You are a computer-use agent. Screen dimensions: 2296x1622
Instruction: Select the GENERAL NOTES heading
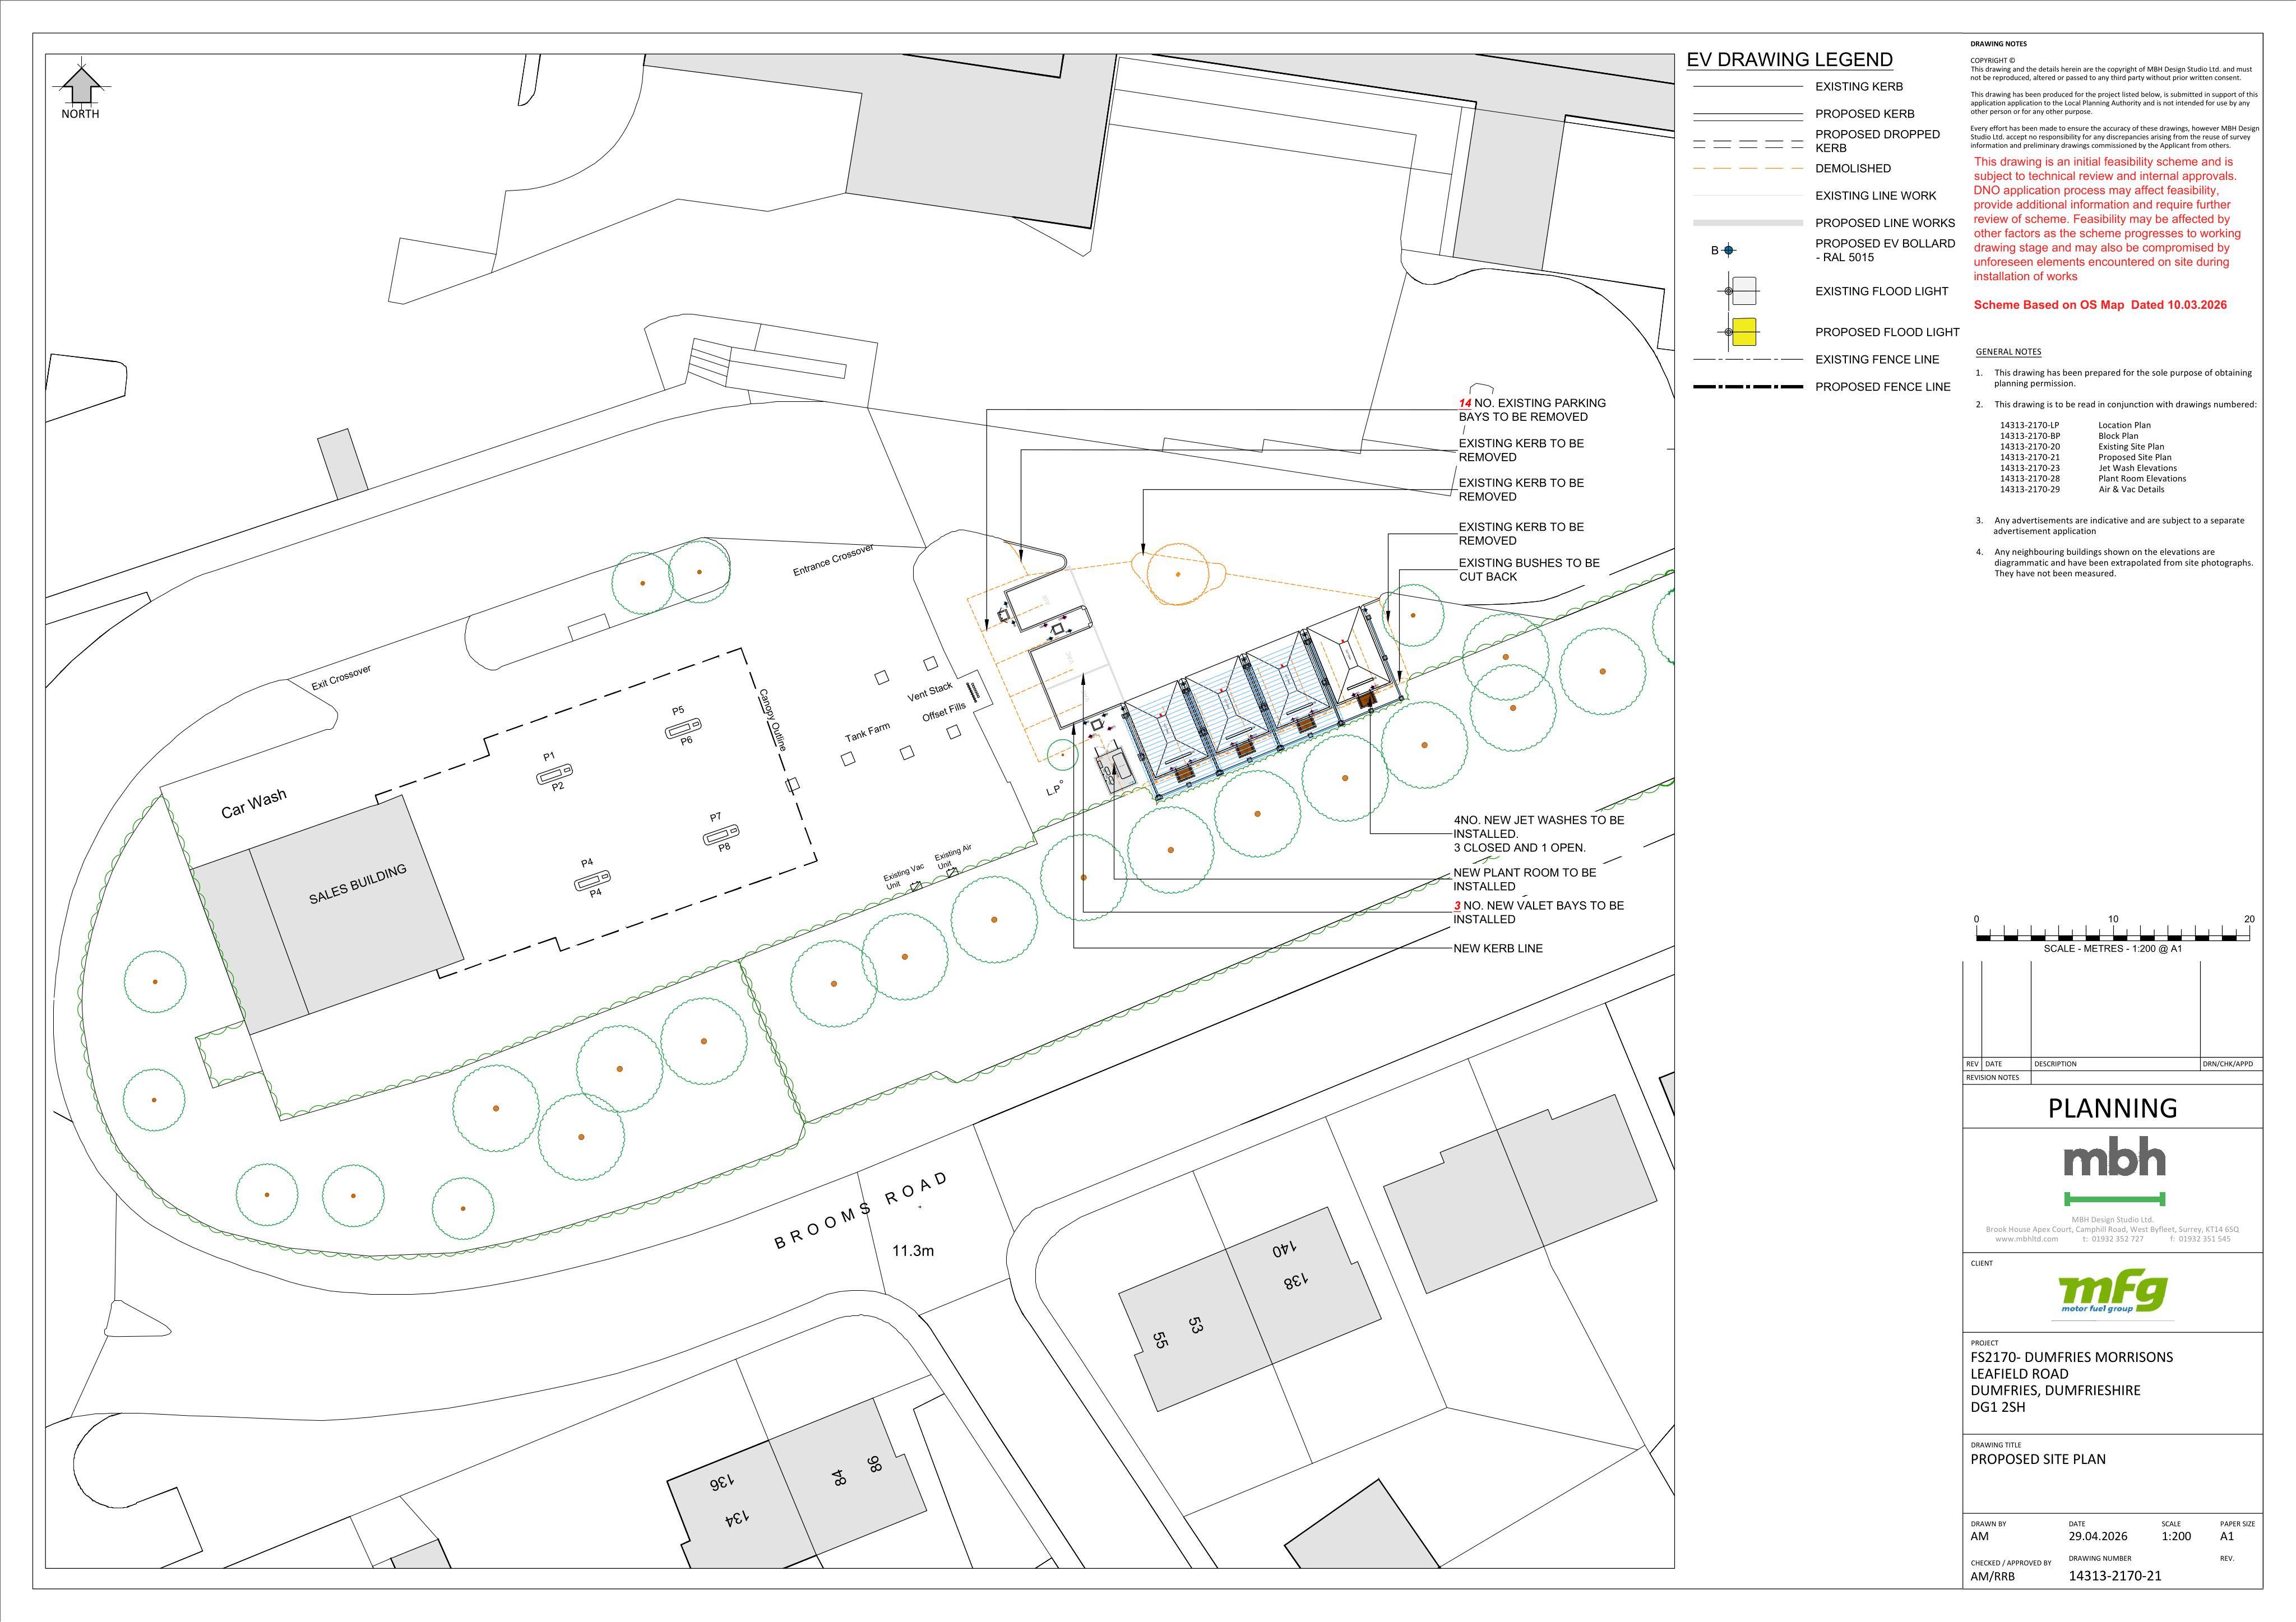2008,352
